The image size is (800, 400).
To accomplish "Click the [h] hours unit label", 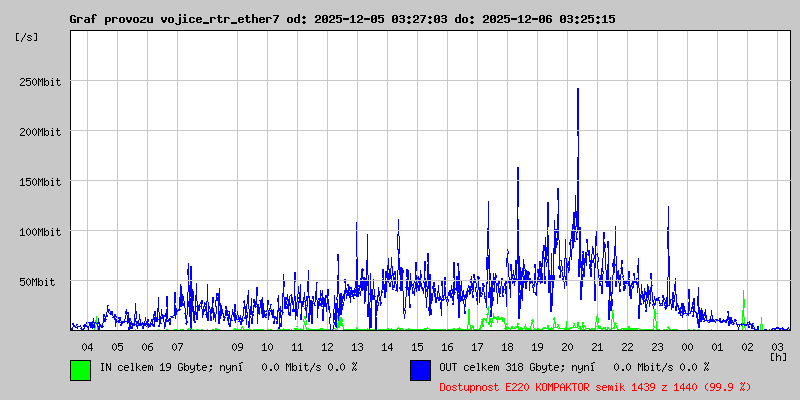I will pyautogui.click(x=778, y=356).
